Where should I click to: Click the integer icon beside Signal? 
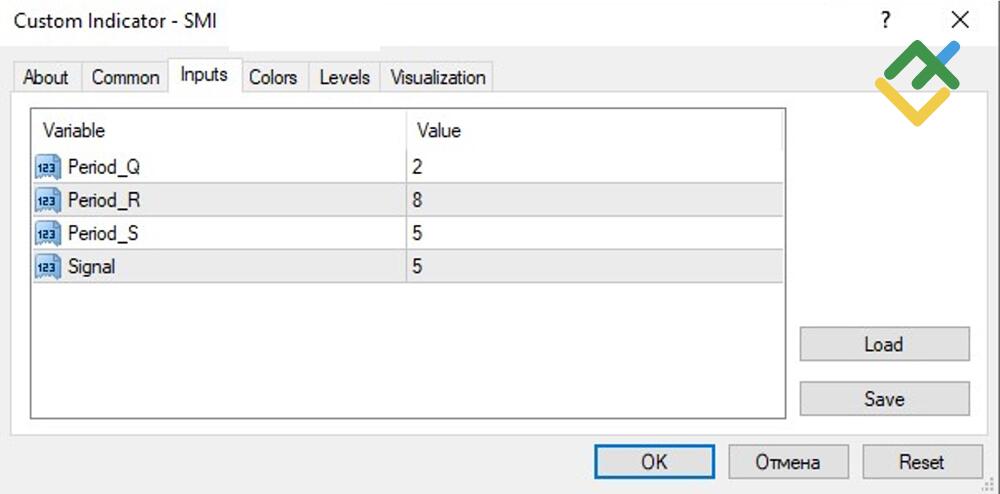(48, 267)
